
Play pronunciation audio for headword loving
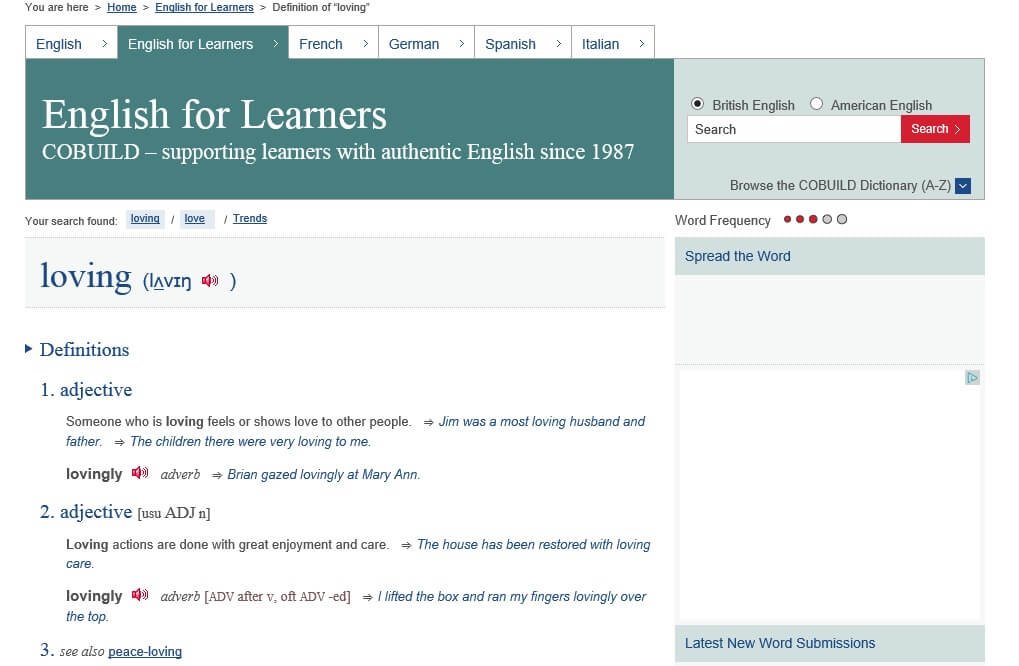(209, 281)
